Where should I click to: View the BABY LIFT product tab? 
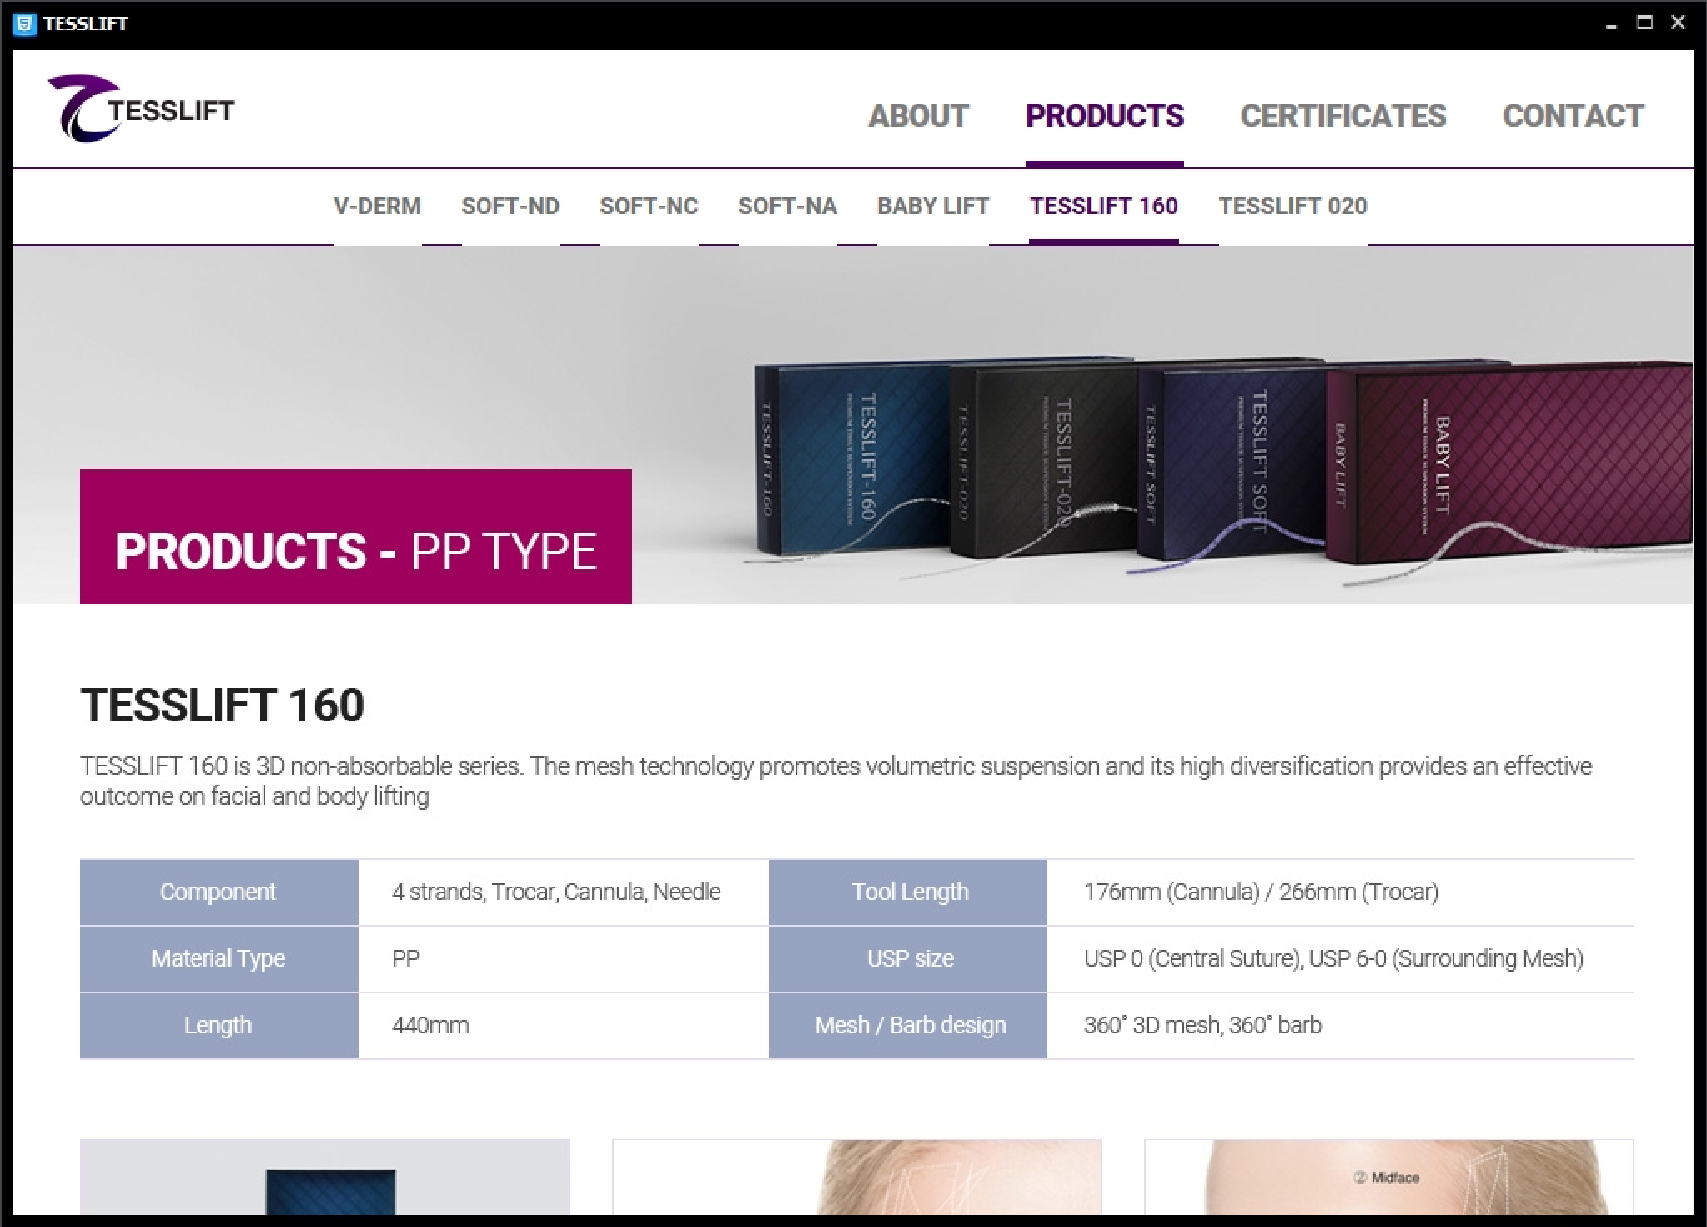click(x=933, y=206)
